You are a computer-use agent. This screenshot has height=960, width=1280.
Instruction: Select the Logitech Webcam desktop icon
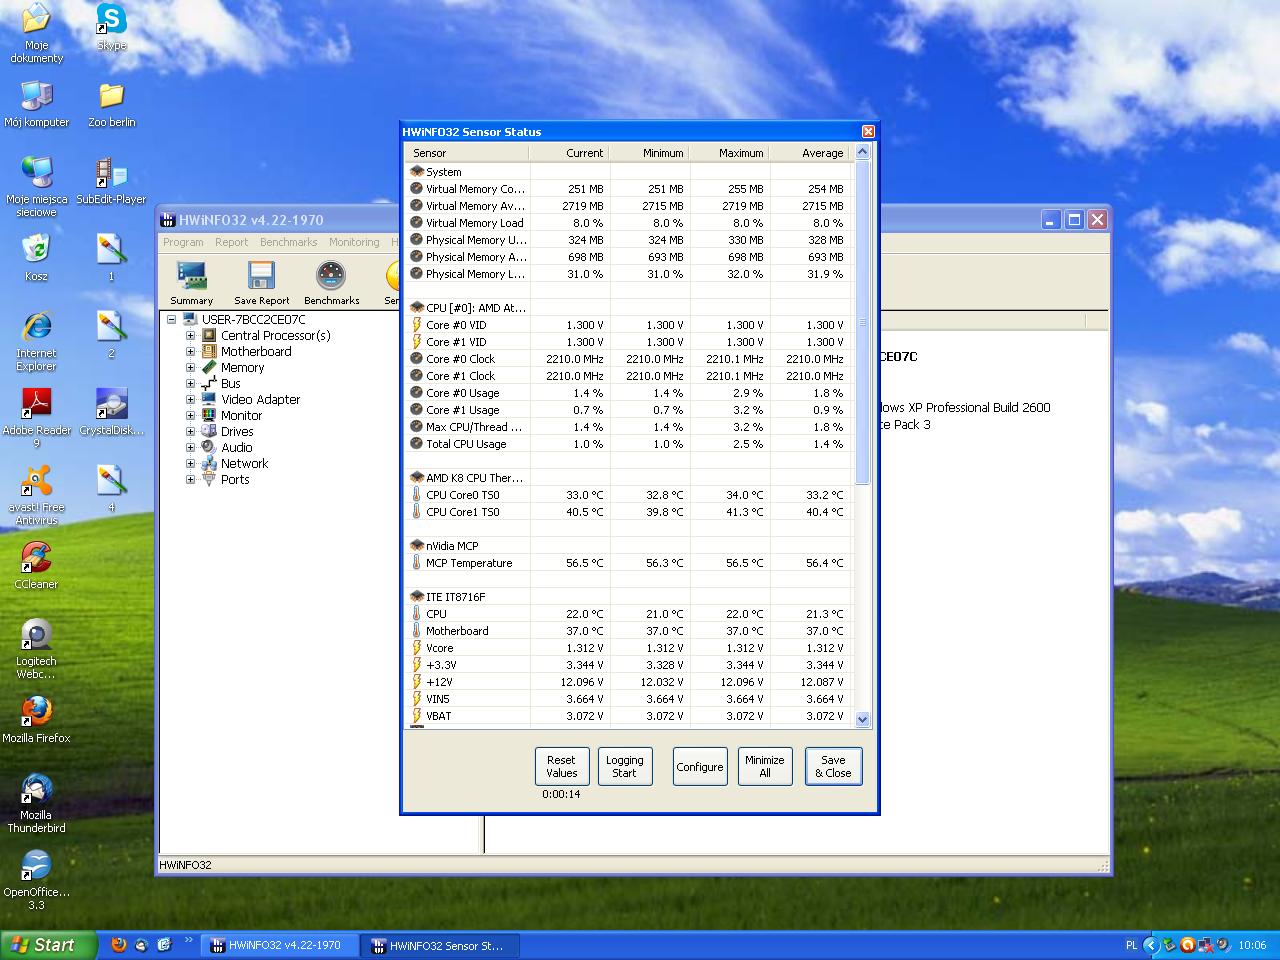[x=36, y=650]
